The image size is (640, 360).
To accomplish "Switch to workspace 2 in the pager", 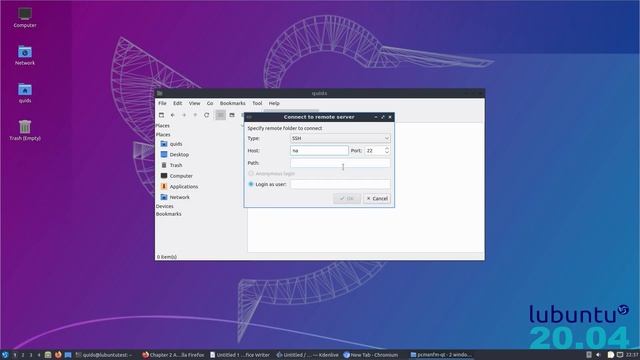I will coord(22,355).
